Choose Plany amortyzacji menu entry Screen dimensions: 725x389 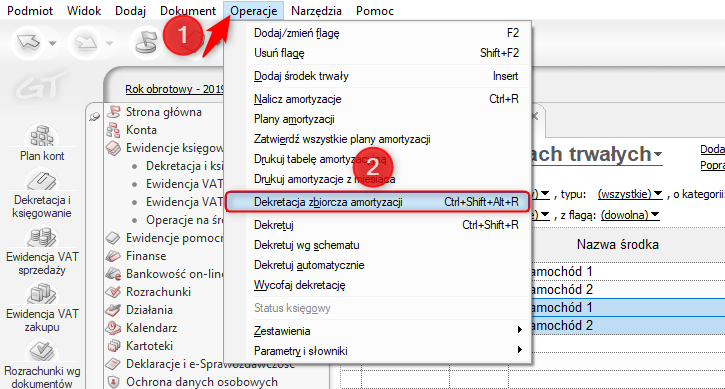pos(378,119)
